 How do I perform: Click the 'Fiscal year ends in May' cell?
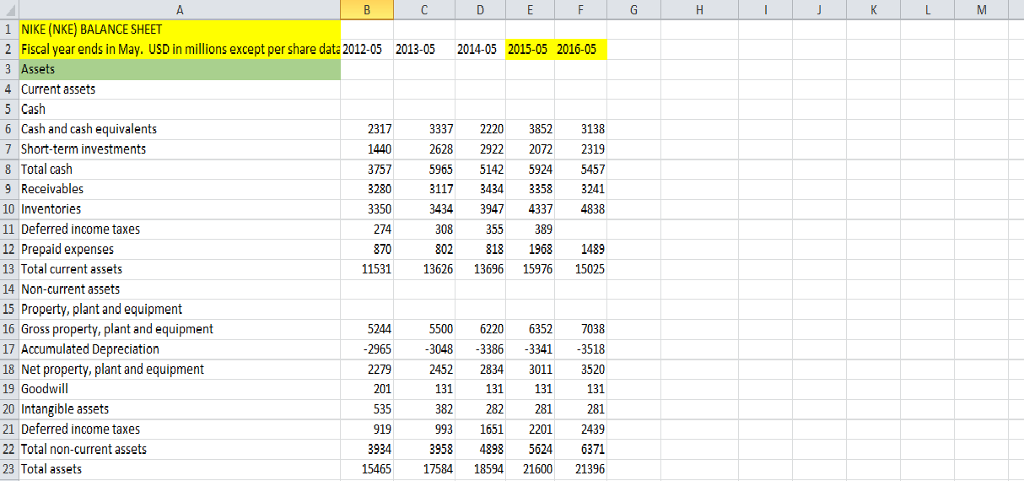(180, 50)
